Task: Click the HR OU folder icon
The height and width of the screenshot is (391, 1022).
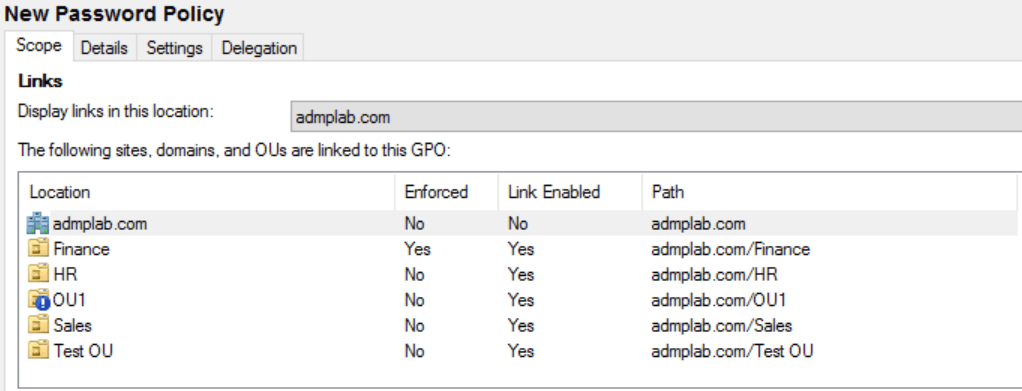Action: coord(40,274)
